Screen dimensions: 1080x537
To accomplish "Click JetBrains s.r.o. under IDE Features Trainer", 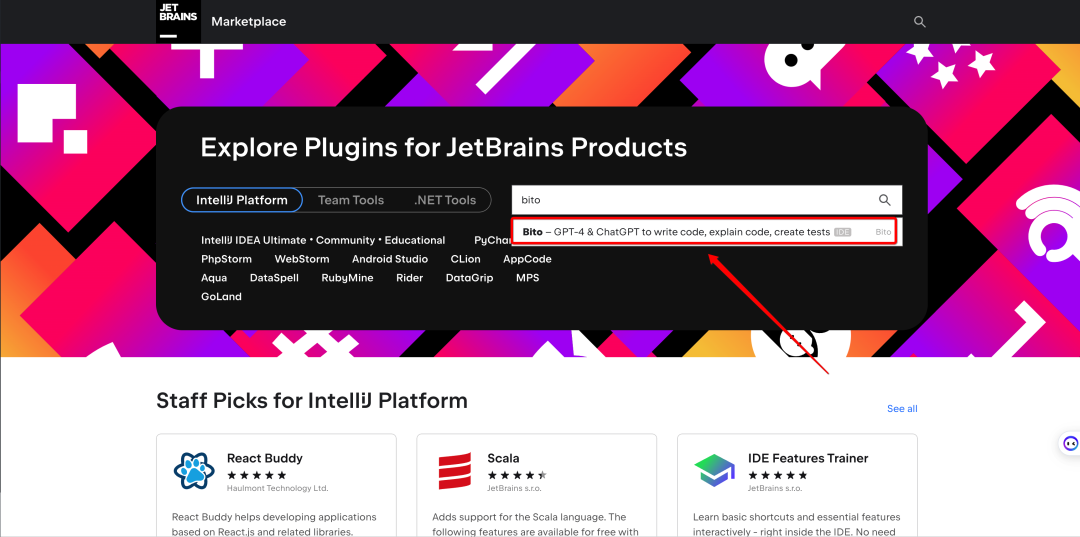I will 775,489.
